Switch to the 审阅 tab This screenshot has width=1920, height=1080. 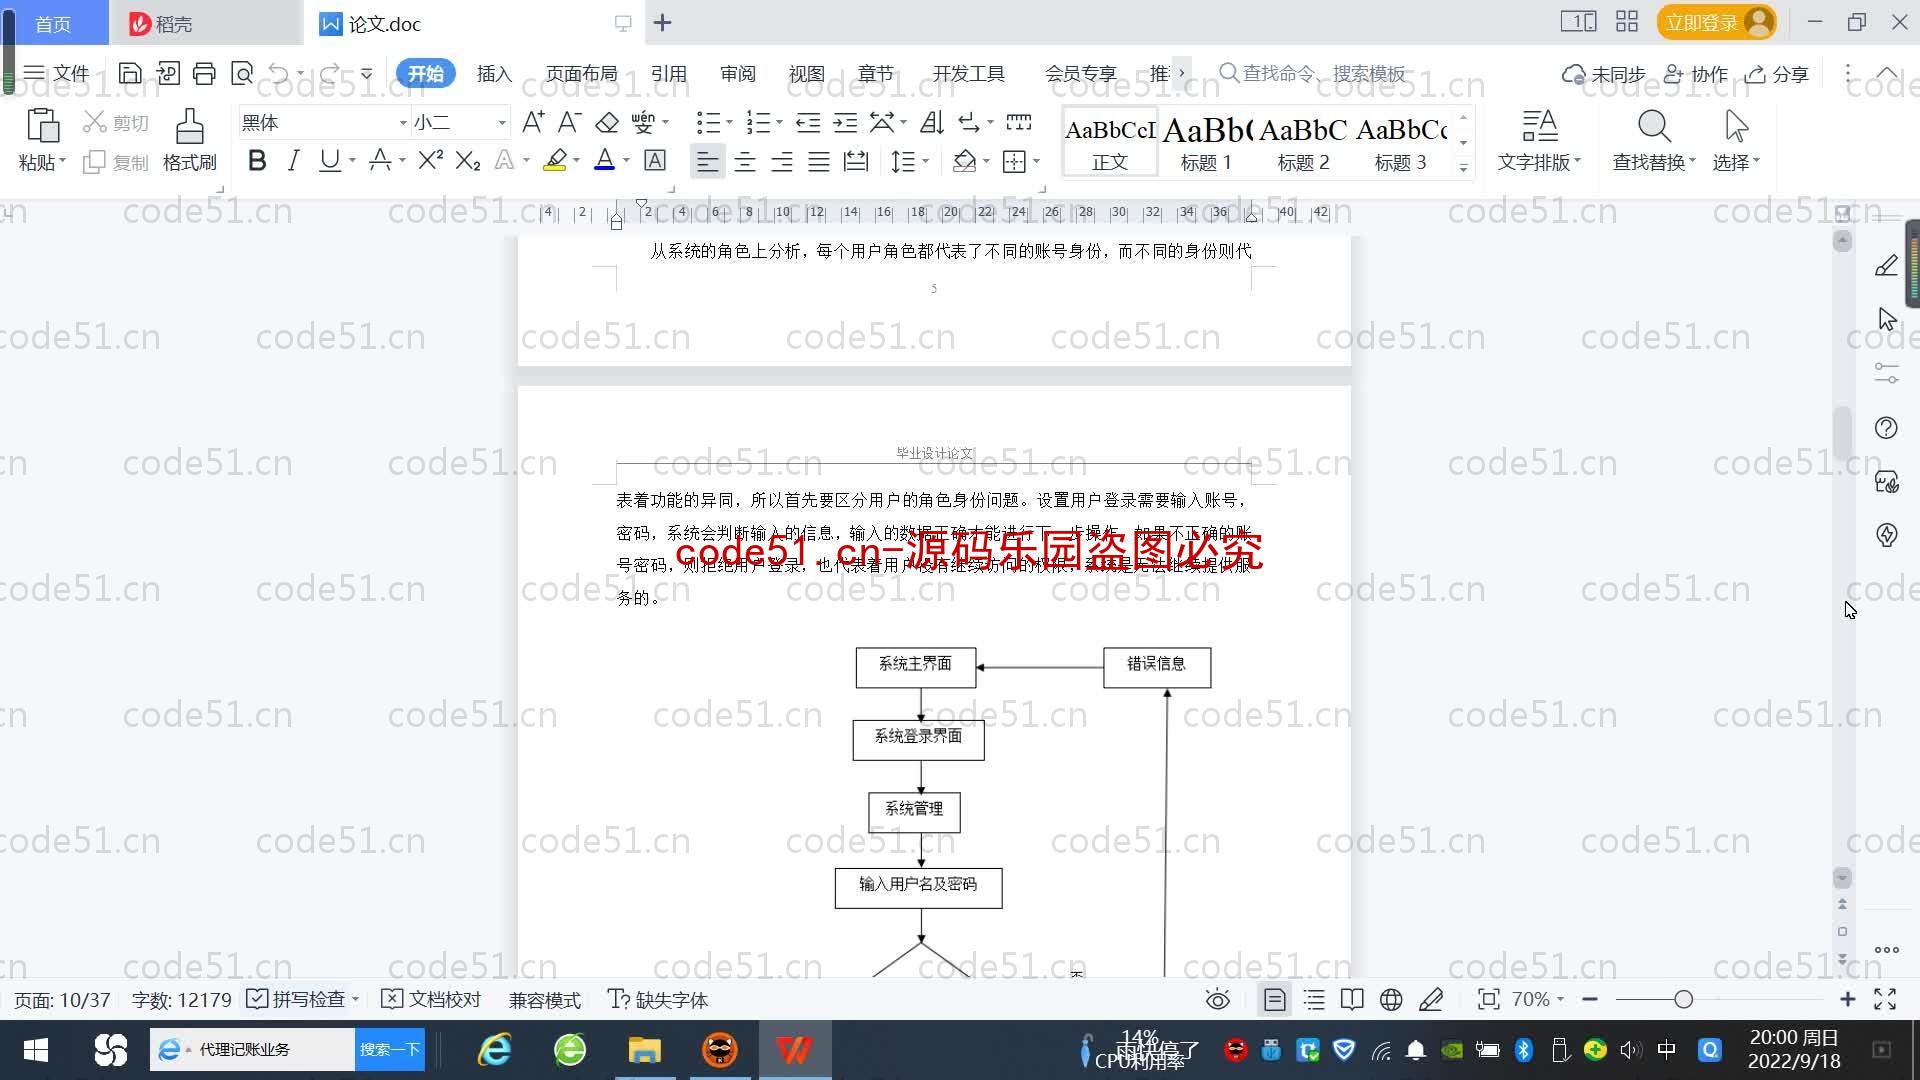pos(737,73)
